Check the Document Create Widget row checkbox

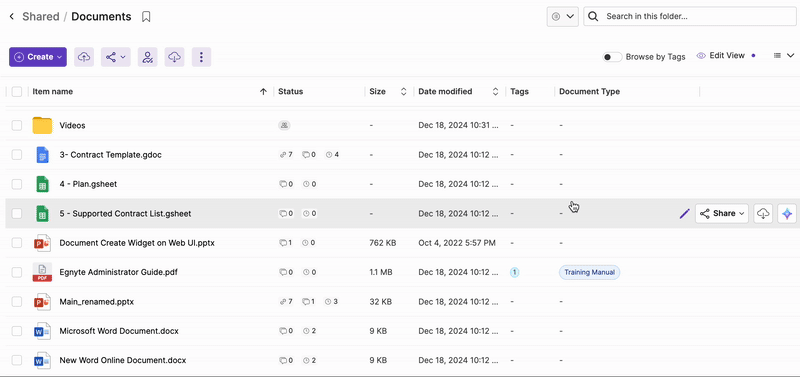pyautogui.click(x=17, y=243)
